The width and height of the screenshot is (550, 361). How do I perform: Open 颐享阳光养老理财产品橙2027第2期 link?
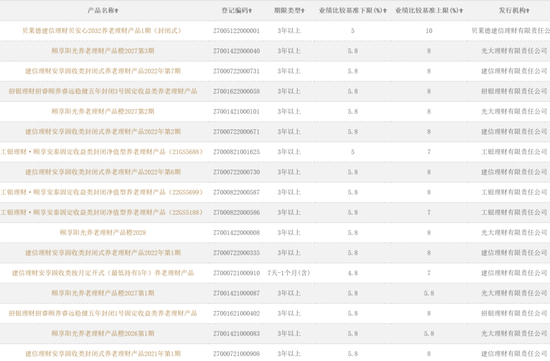(x=103, y=112)
